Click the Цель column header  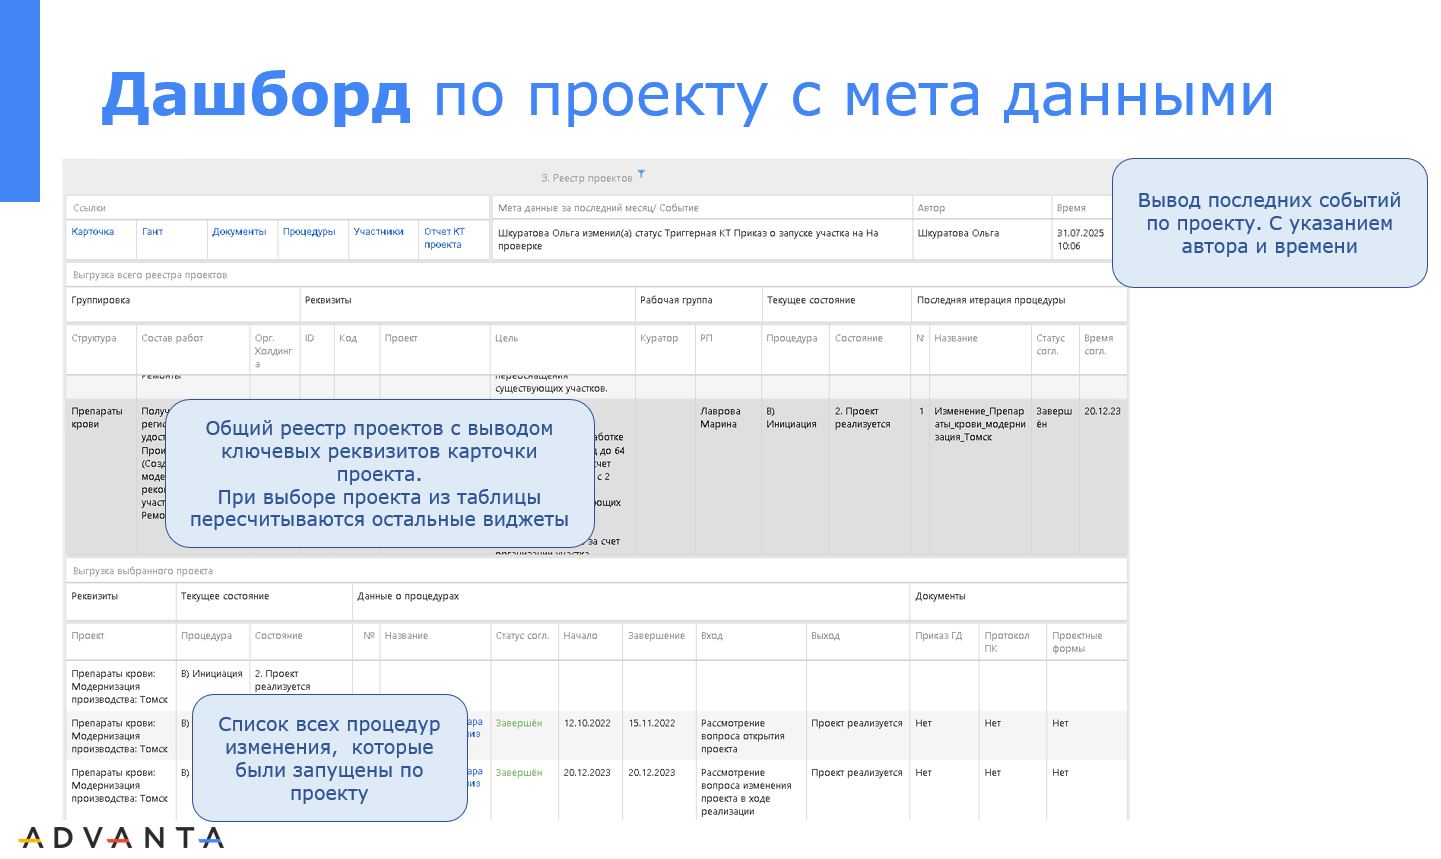click(x=507, y=339)
